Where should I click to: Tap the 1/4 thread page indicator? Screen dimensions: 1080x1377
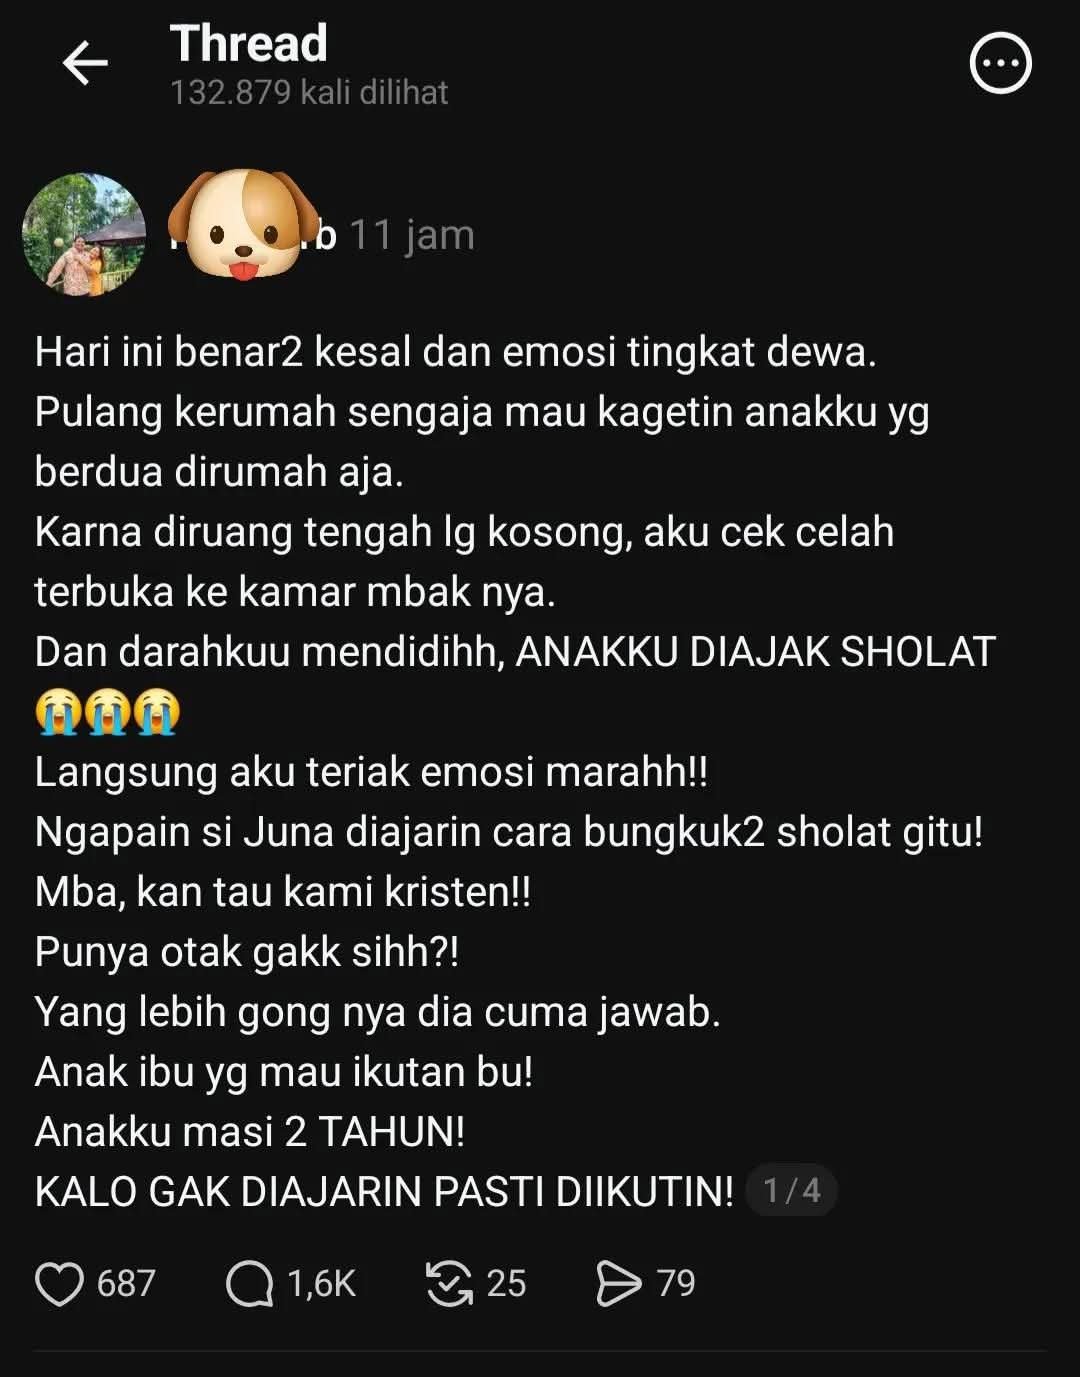(x=791, y=1191)
